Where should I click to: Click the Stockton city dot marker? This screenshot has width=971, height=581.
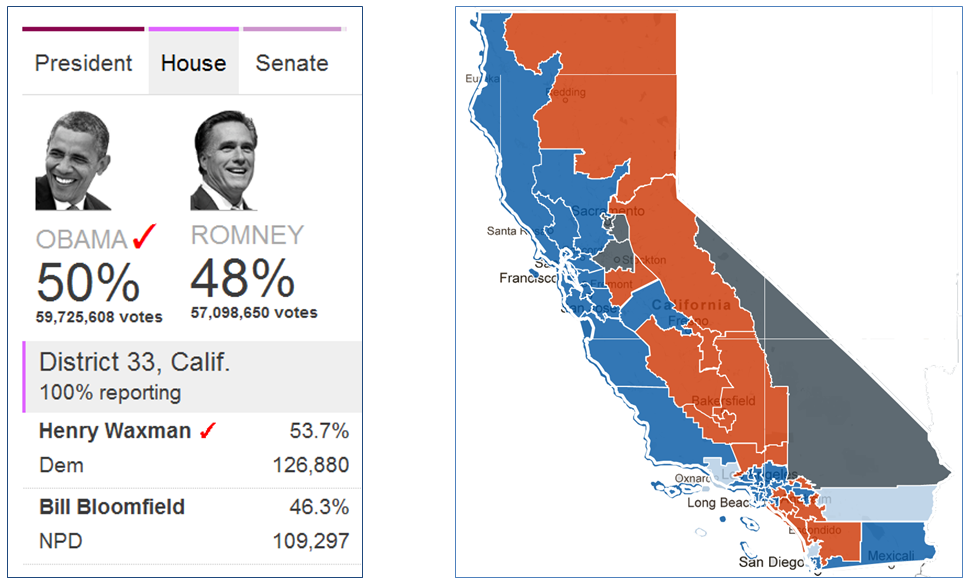point(617,258)
